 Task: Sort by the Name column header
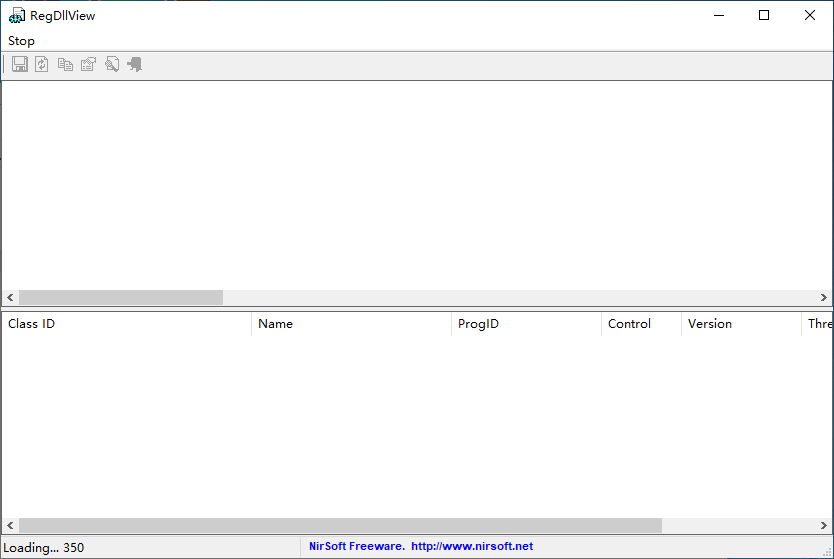(x=350, y=324)
